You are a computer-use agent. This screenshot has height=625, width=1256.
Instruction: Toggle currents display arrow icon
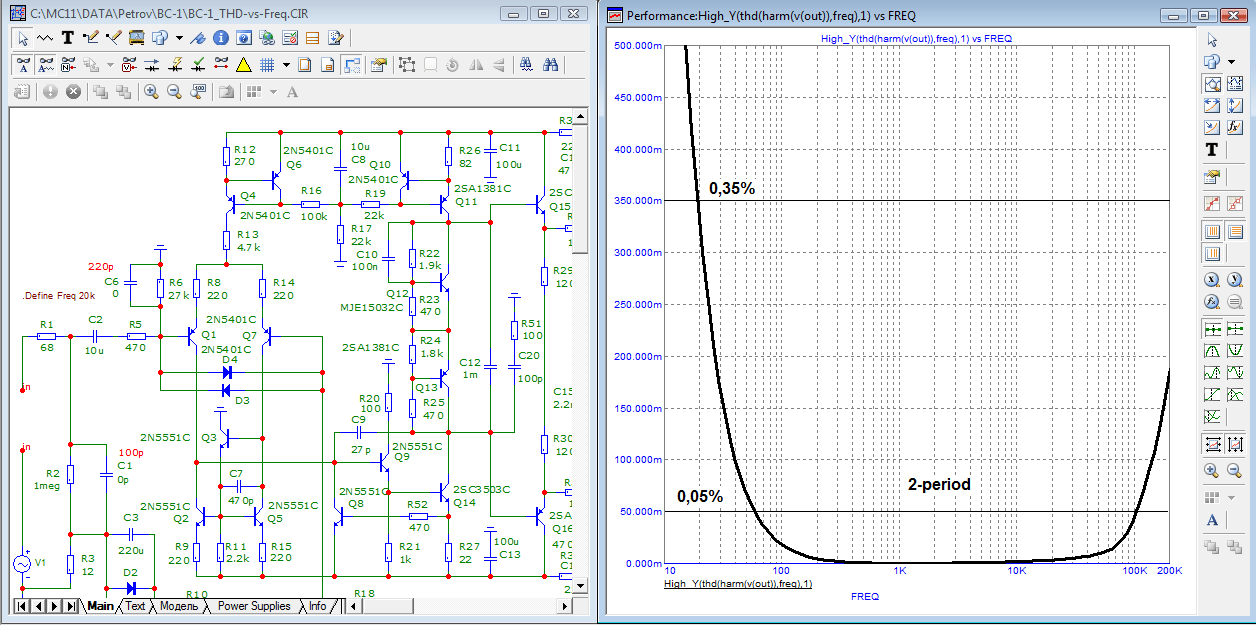click(151, 65)
